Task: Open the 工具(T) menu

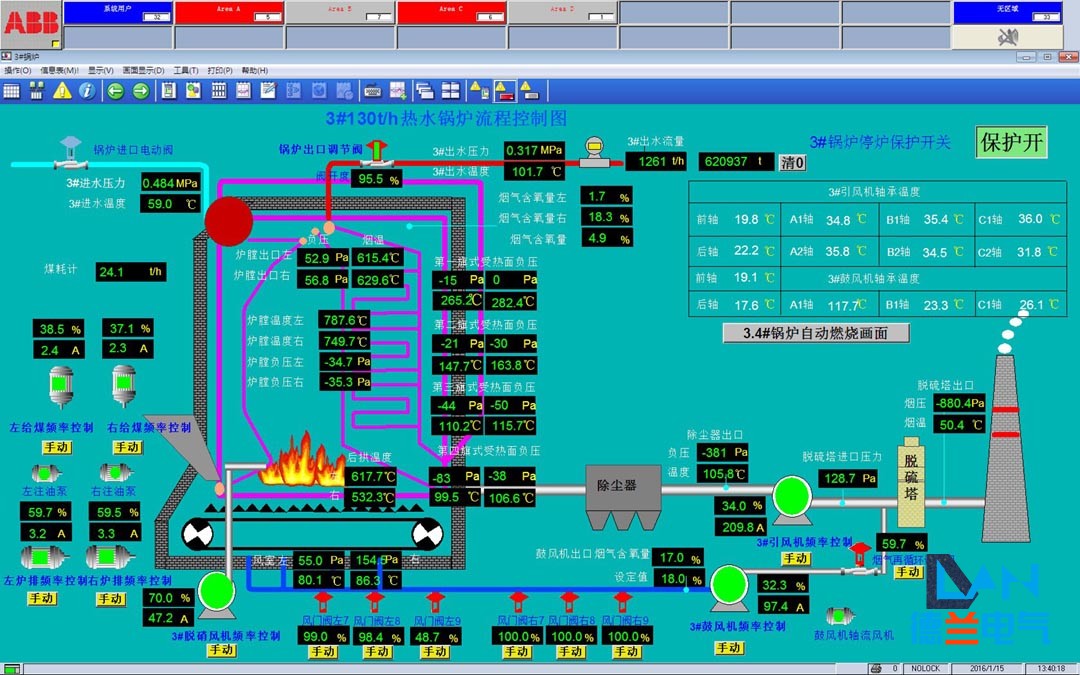Action: (186, 70)
